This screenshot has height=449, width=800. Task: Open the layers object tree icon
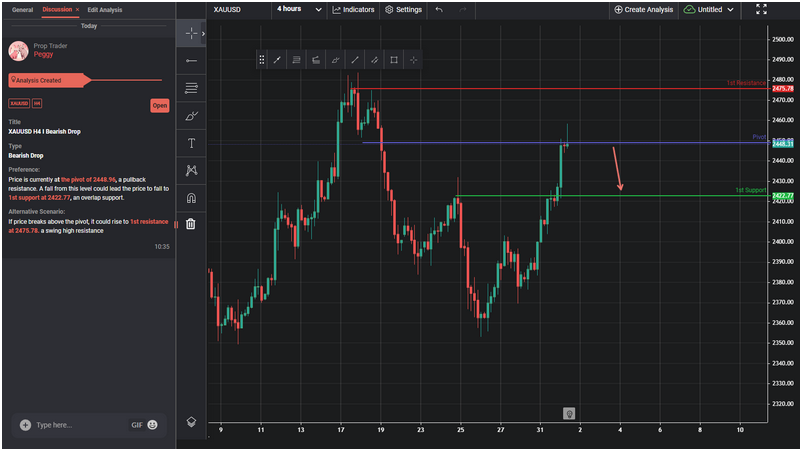click(x=191, y=422)
